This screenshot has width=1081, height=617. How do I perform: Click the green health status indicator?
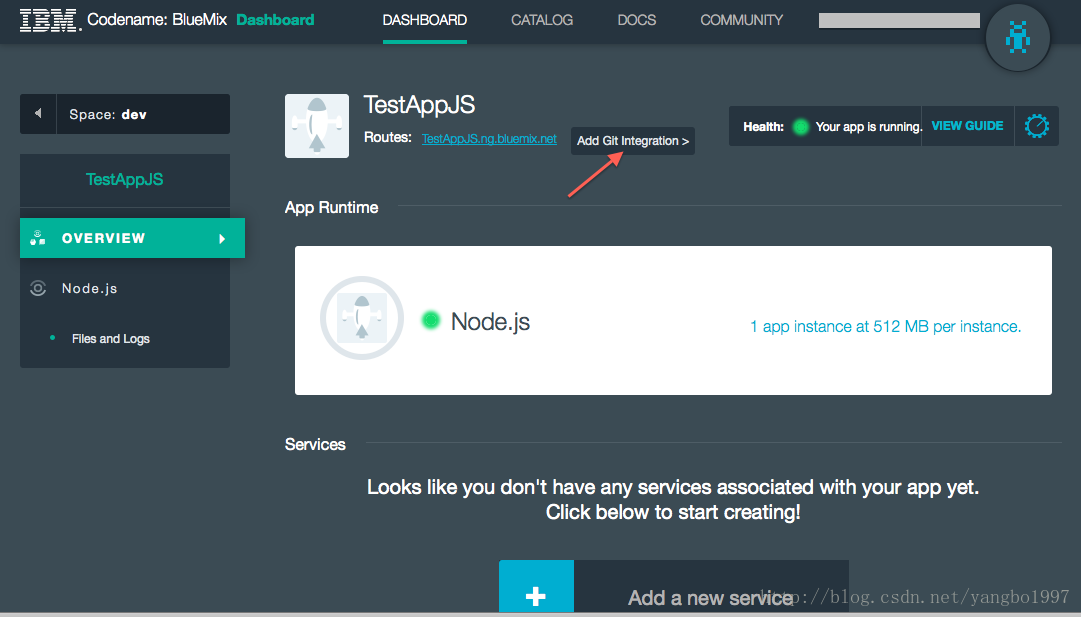tap(800, 127)
